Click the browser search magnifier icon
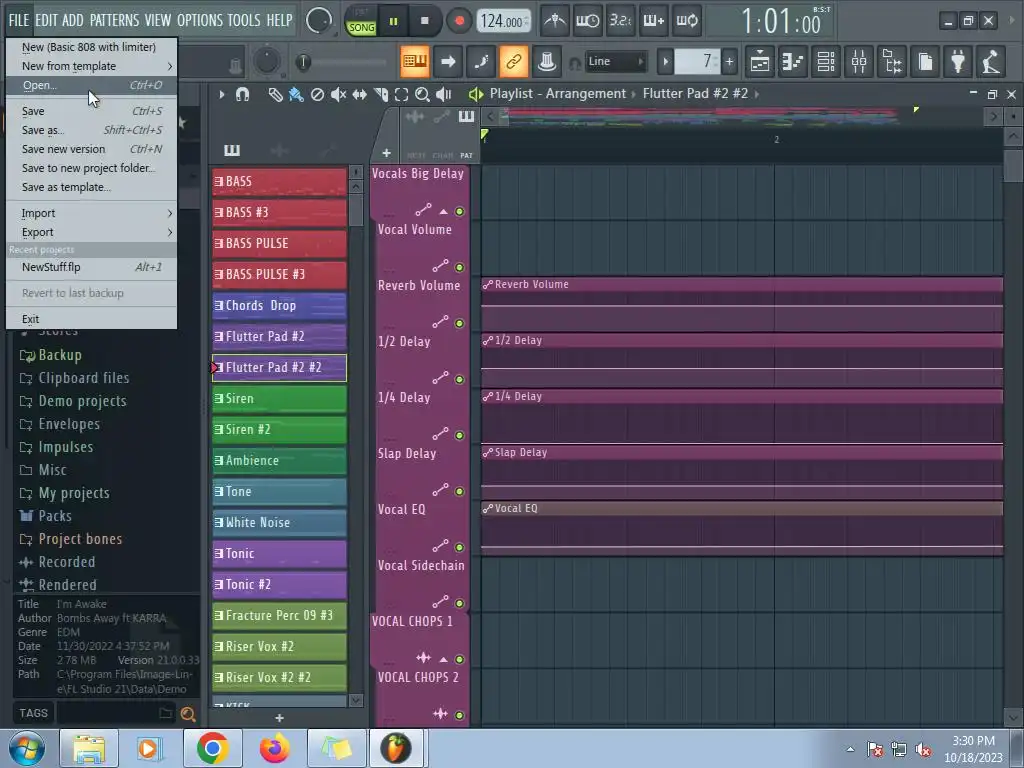This screenshot has width=1024, height=768. tap(188, 714)
